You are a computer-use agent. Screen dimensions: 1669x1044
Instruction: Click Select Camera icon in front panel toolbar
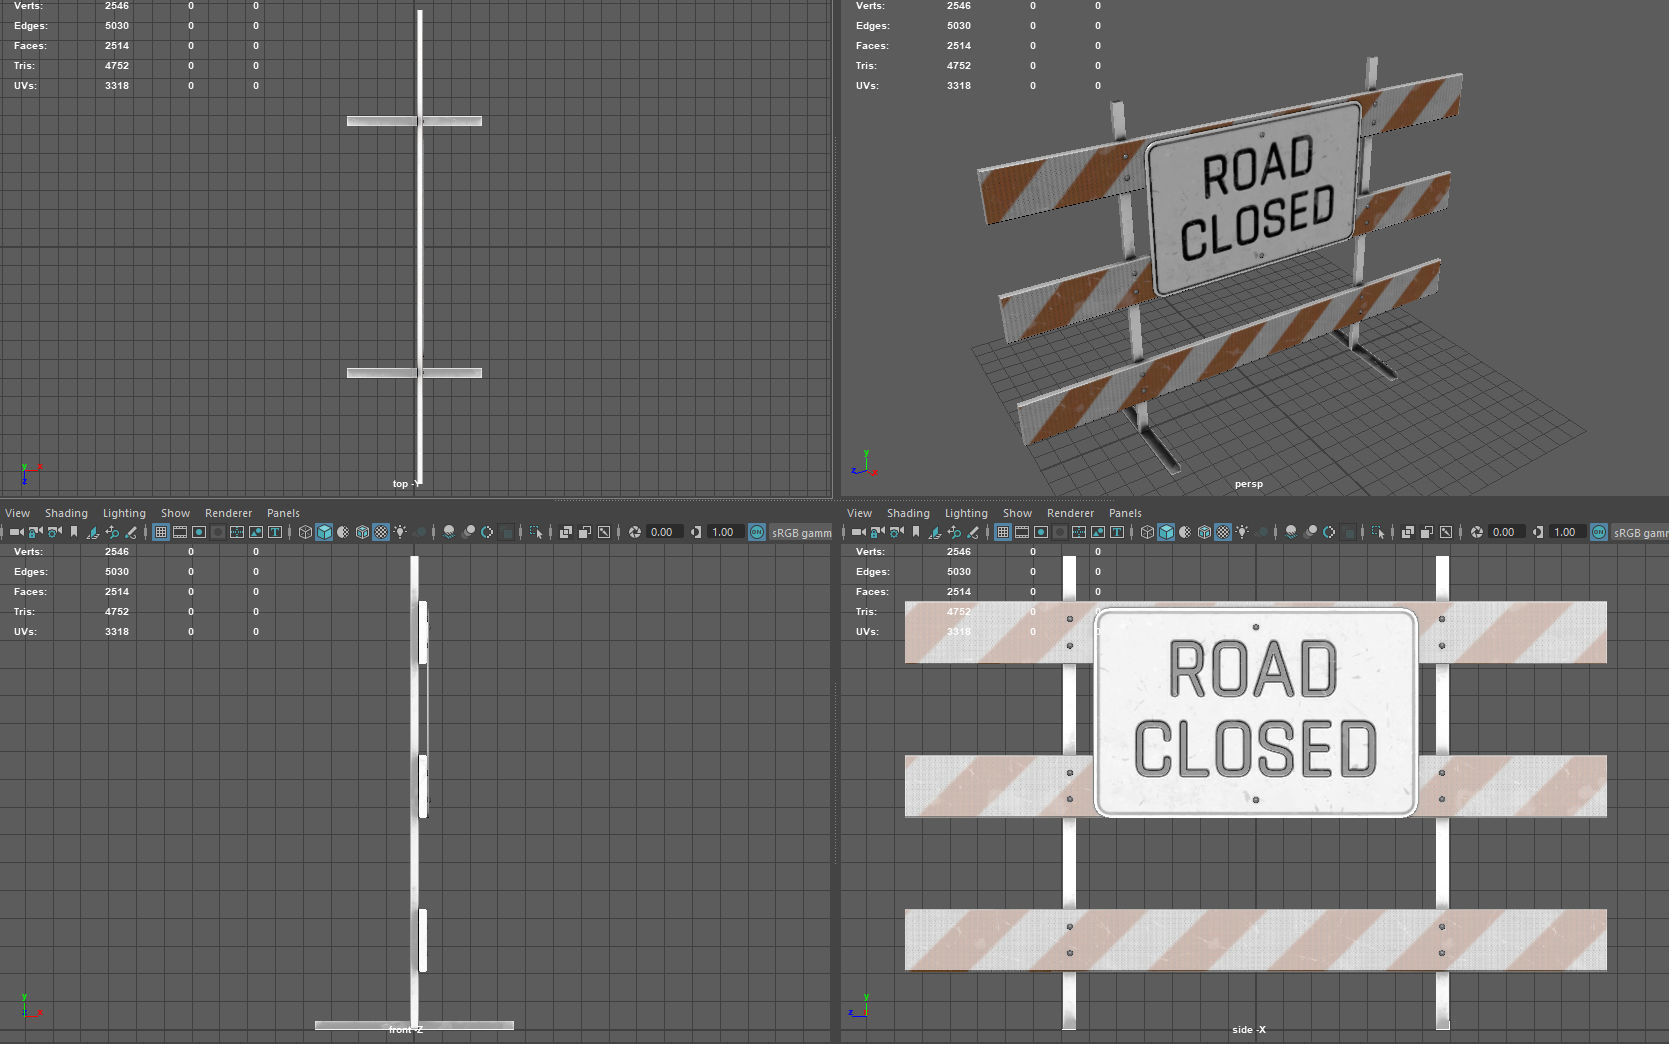[17, 532]
